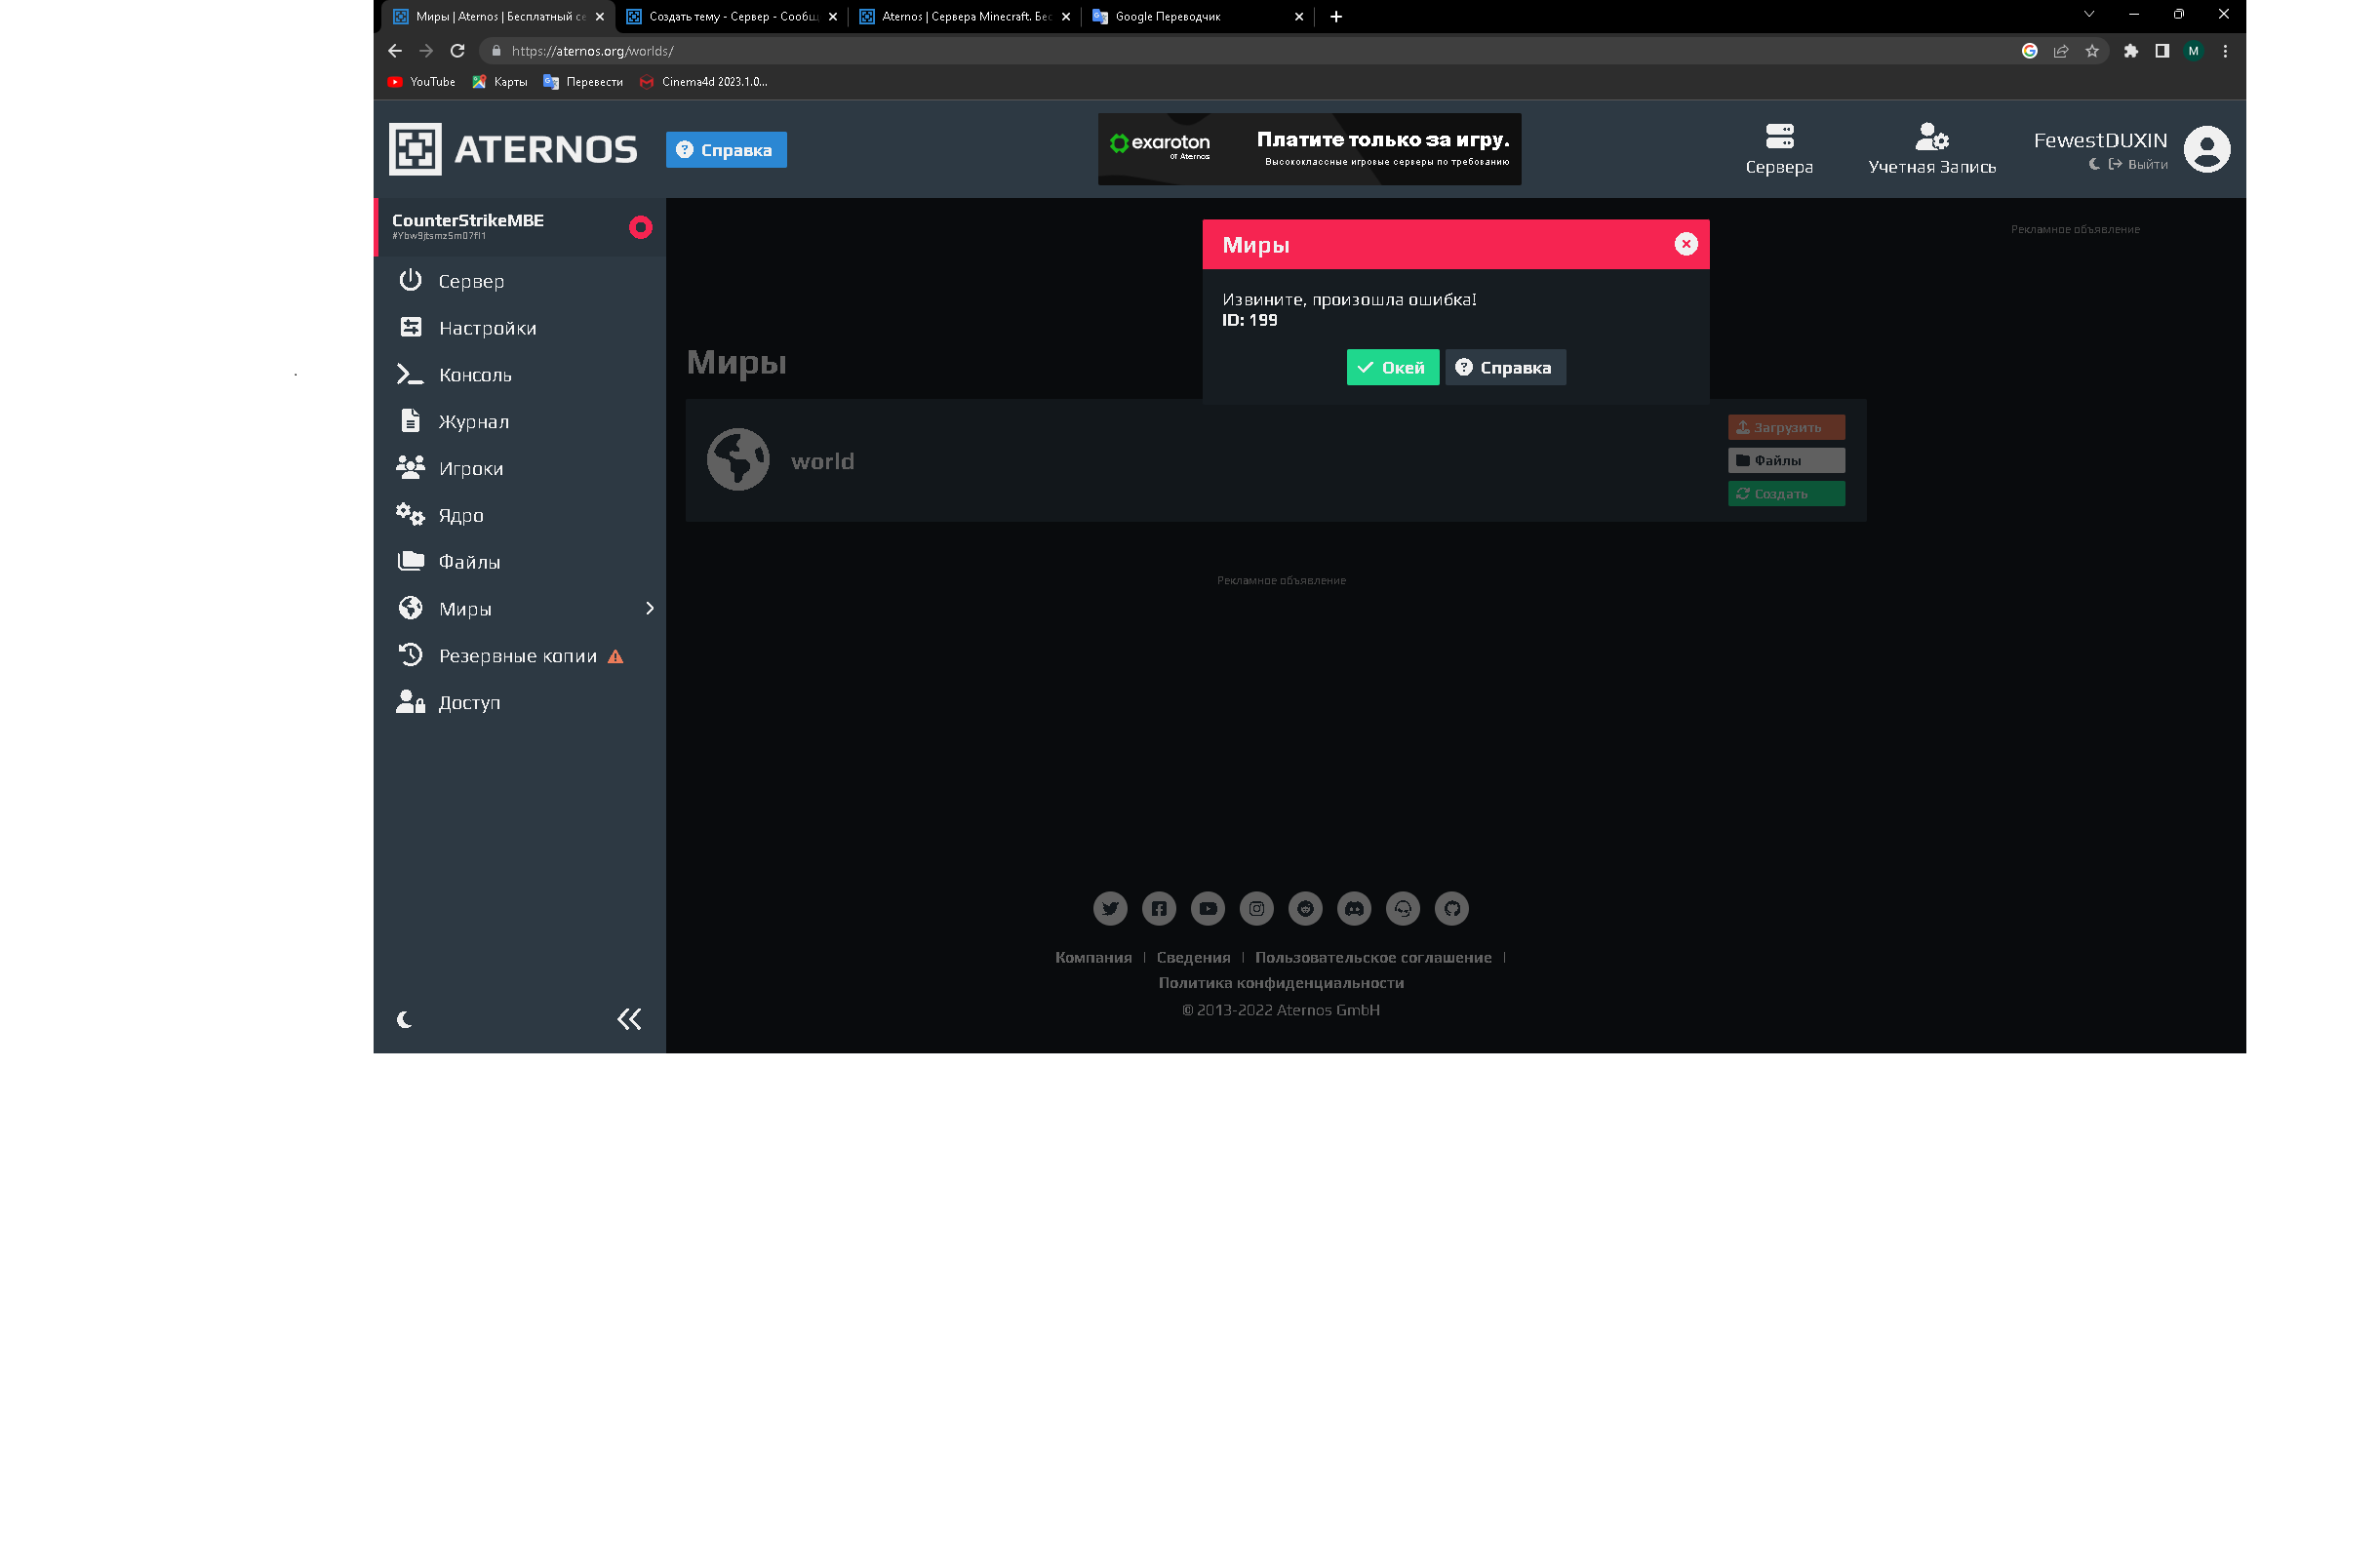
Task: Open new browser tab plus button
Action: pyautogui.click(x=1336, y=16)
